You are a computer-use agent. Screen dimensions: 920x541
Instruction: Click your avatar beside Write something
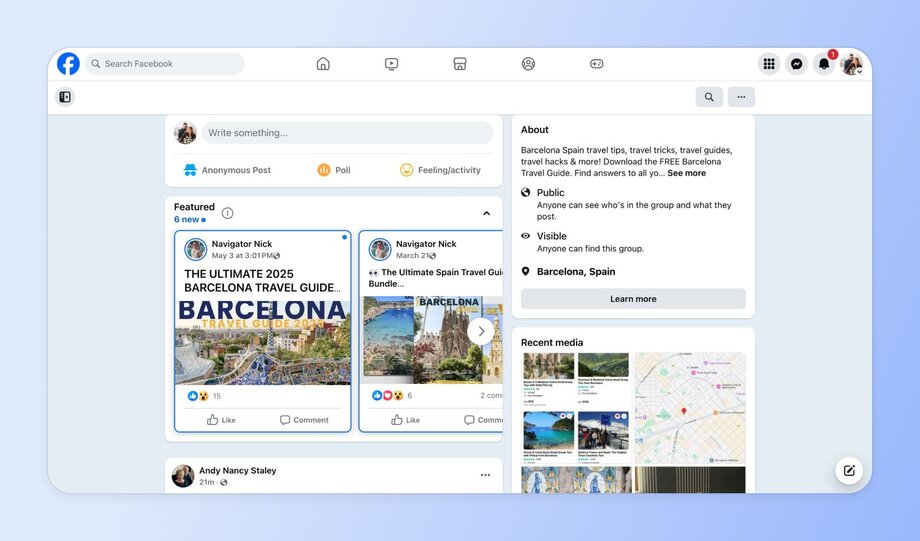[x=185, y=133]
